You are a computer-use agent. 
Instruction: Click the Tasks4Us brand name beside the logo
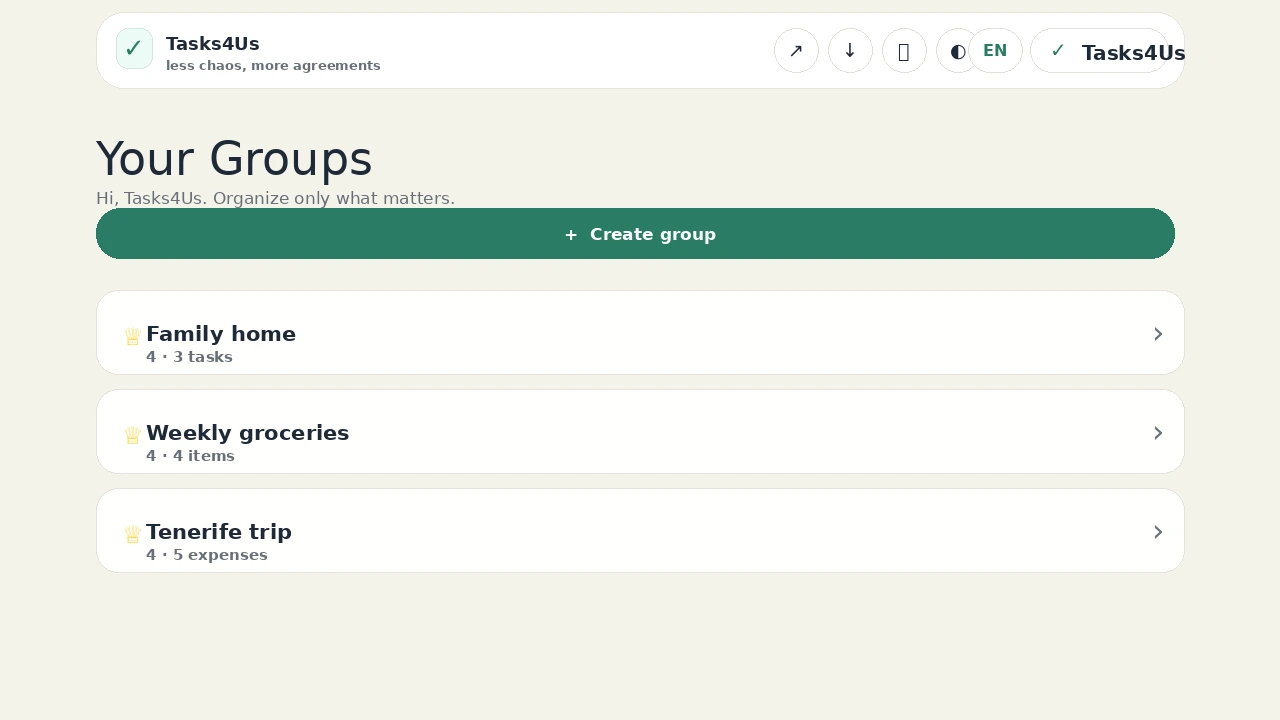213,44
